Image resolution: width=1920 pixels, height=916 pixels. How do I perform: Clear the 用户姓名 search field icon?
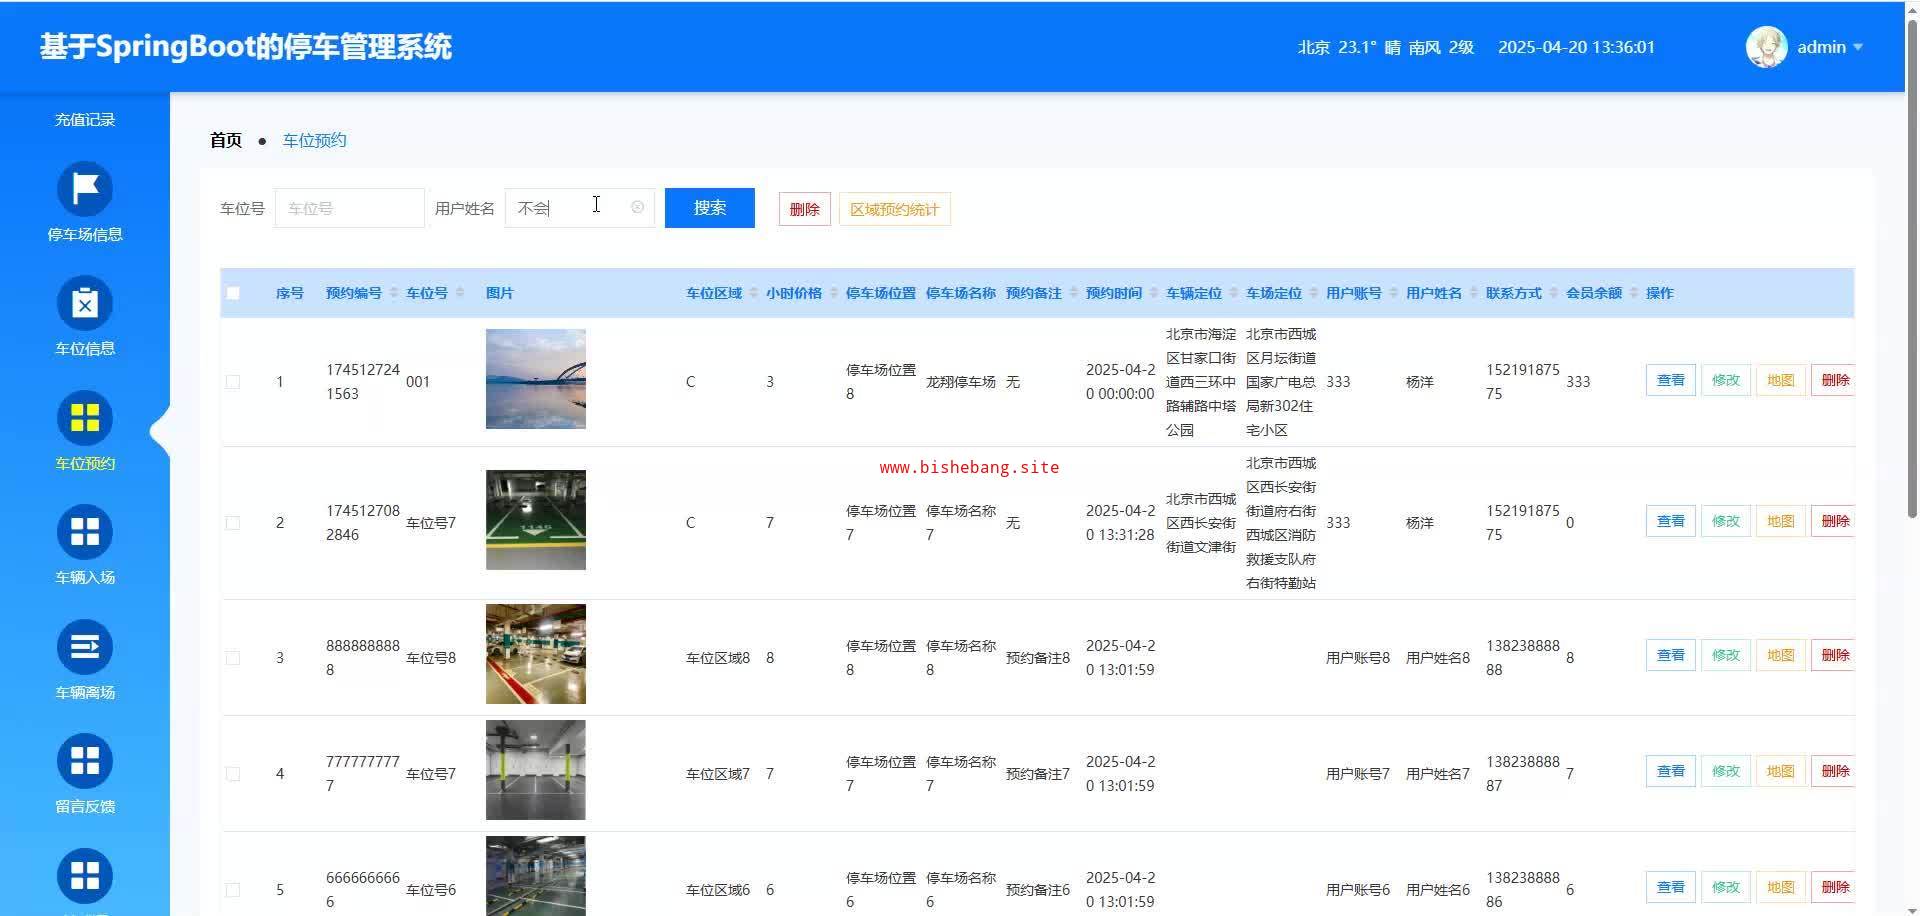click(637, 207)
